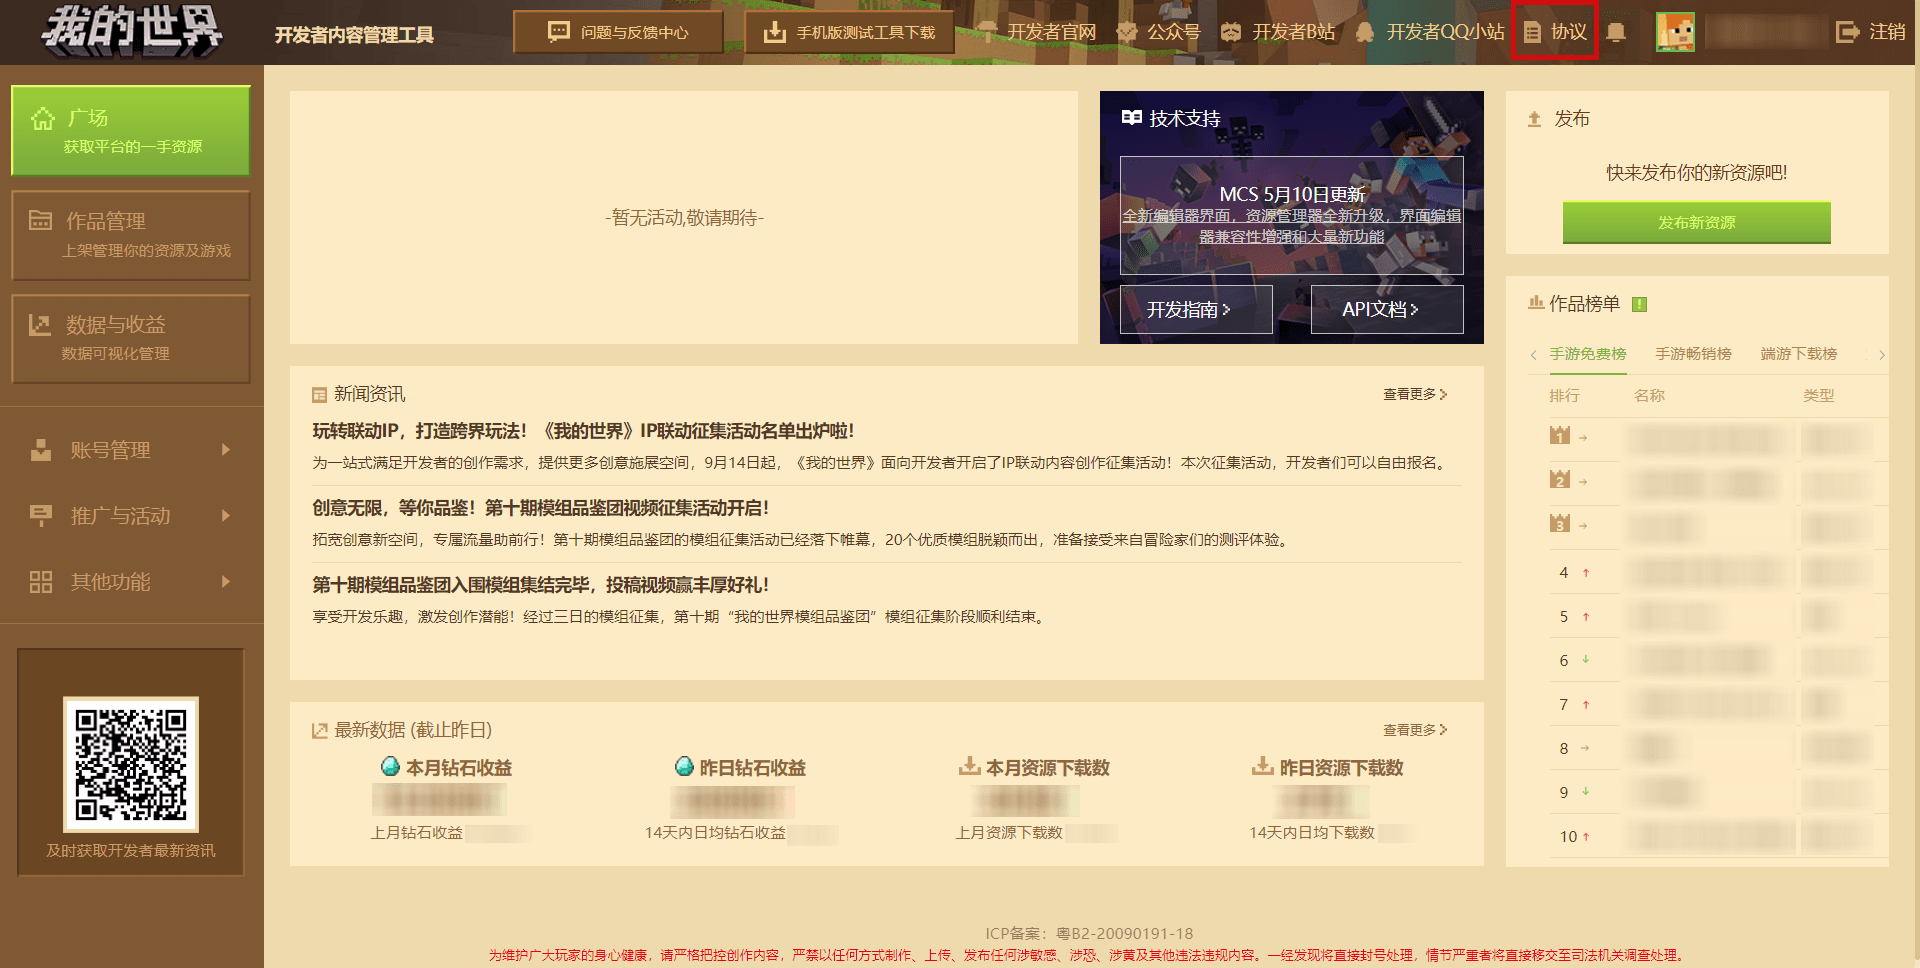Expand the 账号管理 sidebar menu
This screenshot has height=968, width=1920.
point(131,450)
